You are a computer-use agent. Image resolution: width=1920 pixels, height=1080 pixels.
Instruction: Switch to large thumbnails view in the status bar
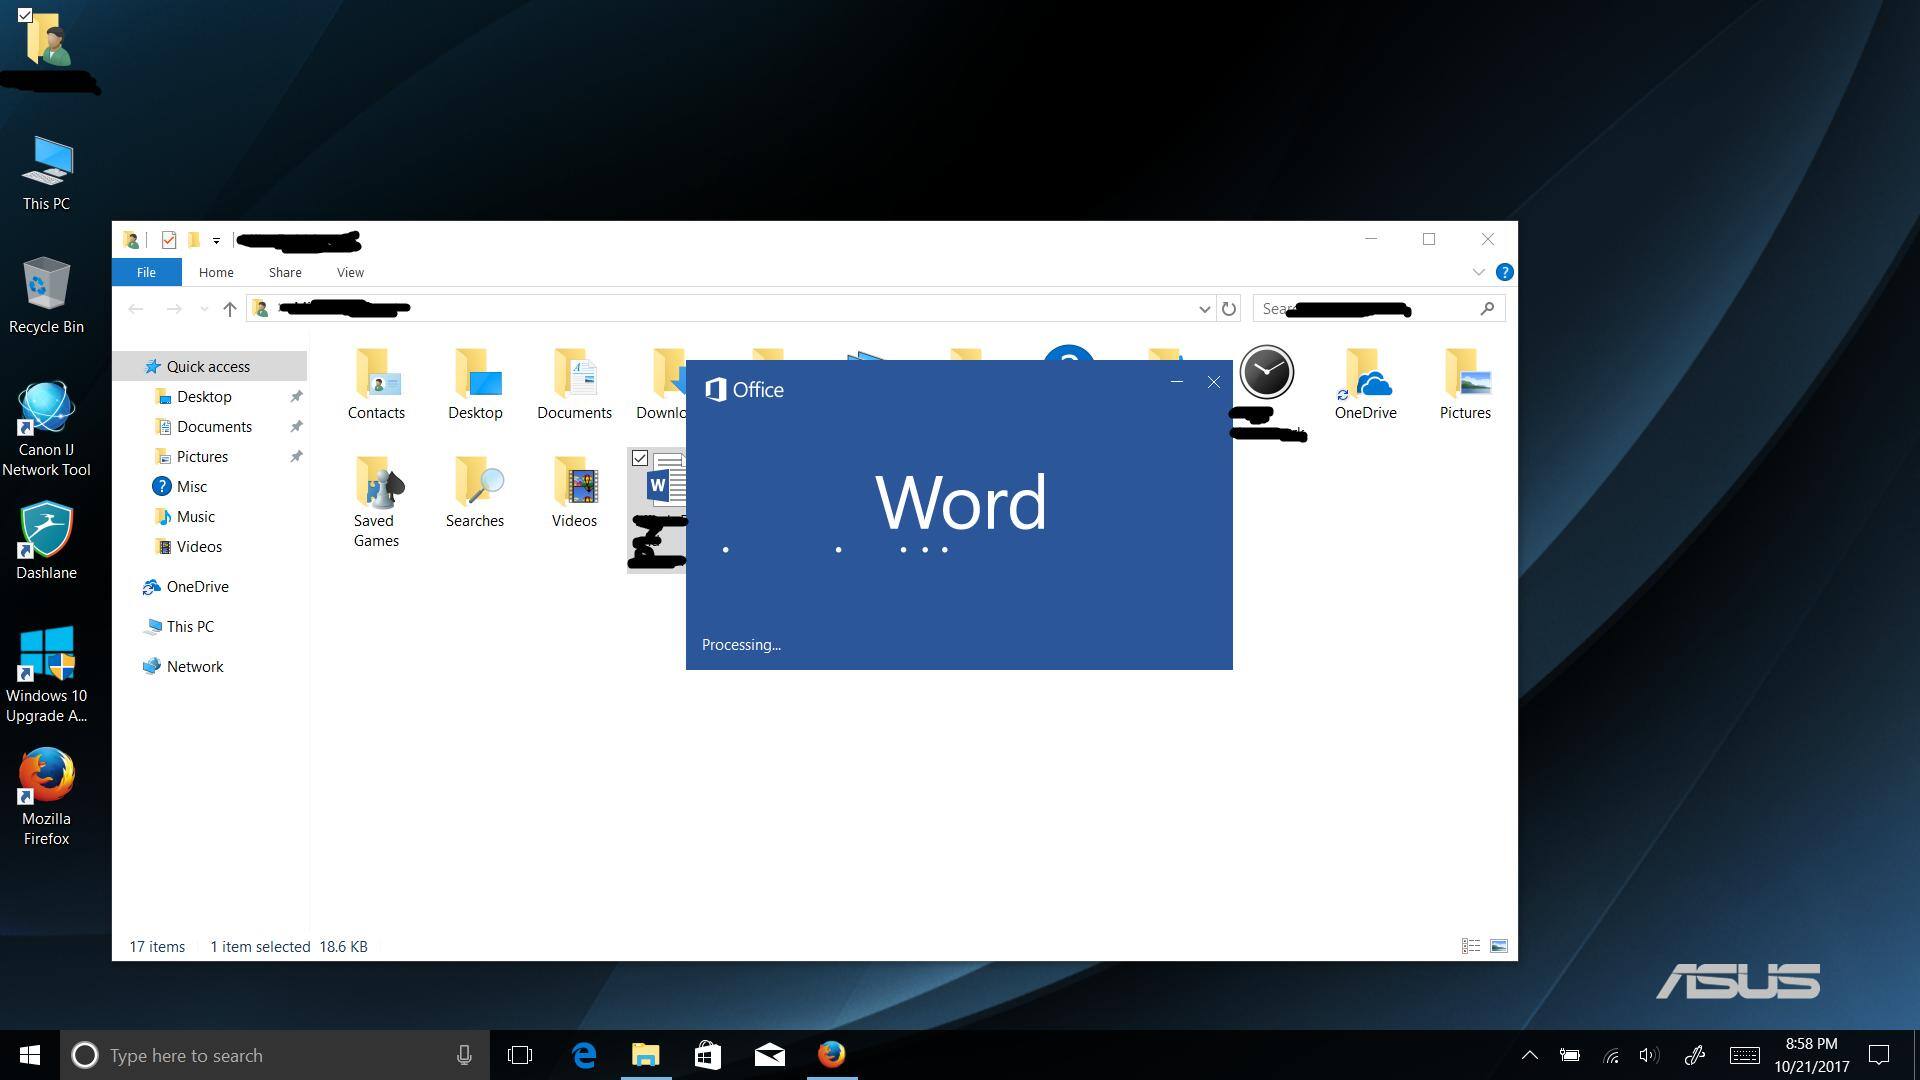point(1497,945)
